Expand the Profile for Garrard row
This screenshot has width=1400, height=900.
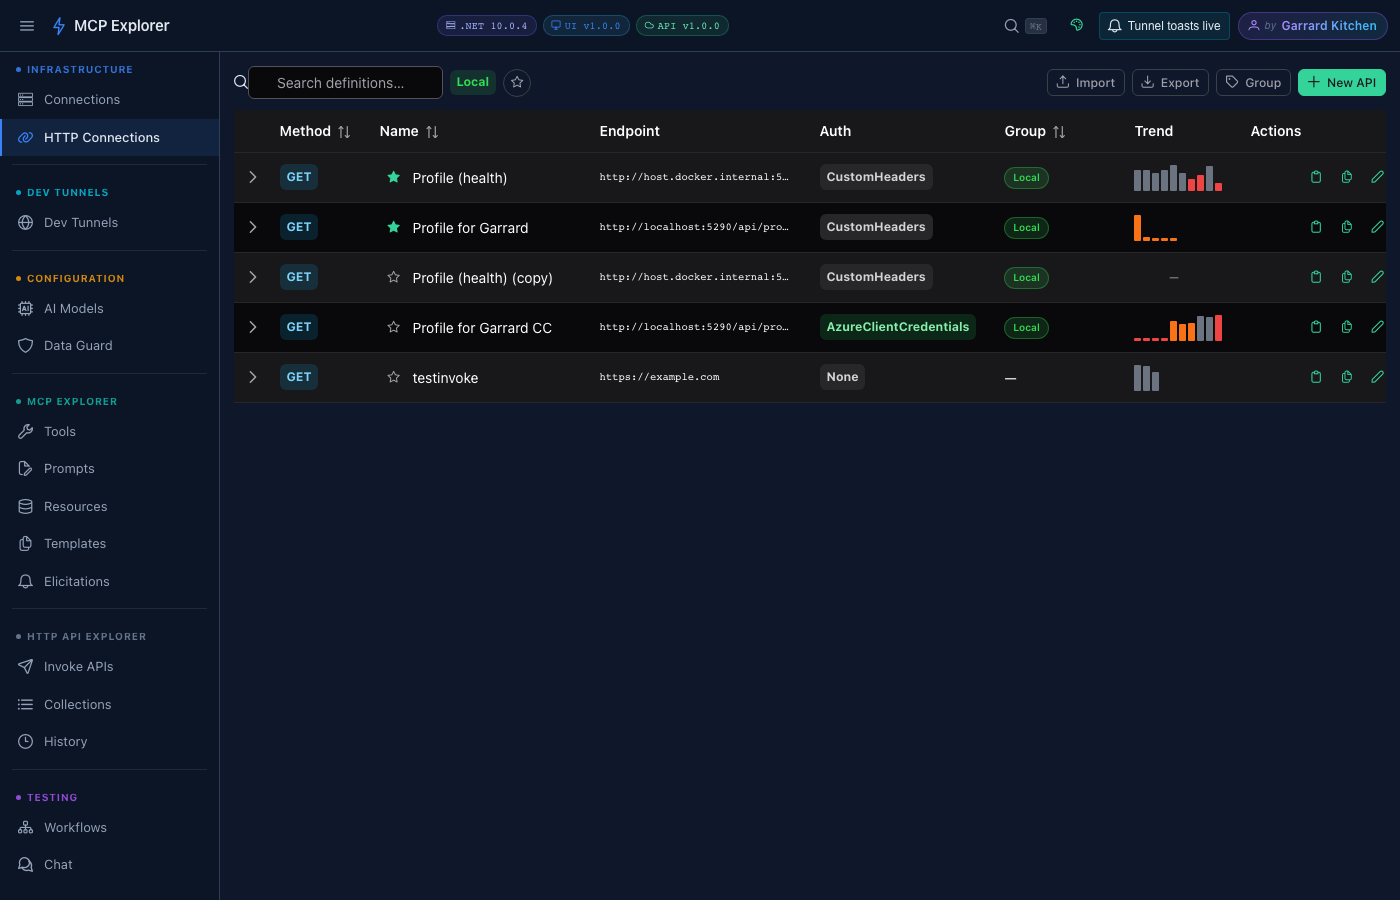(253, 227)
